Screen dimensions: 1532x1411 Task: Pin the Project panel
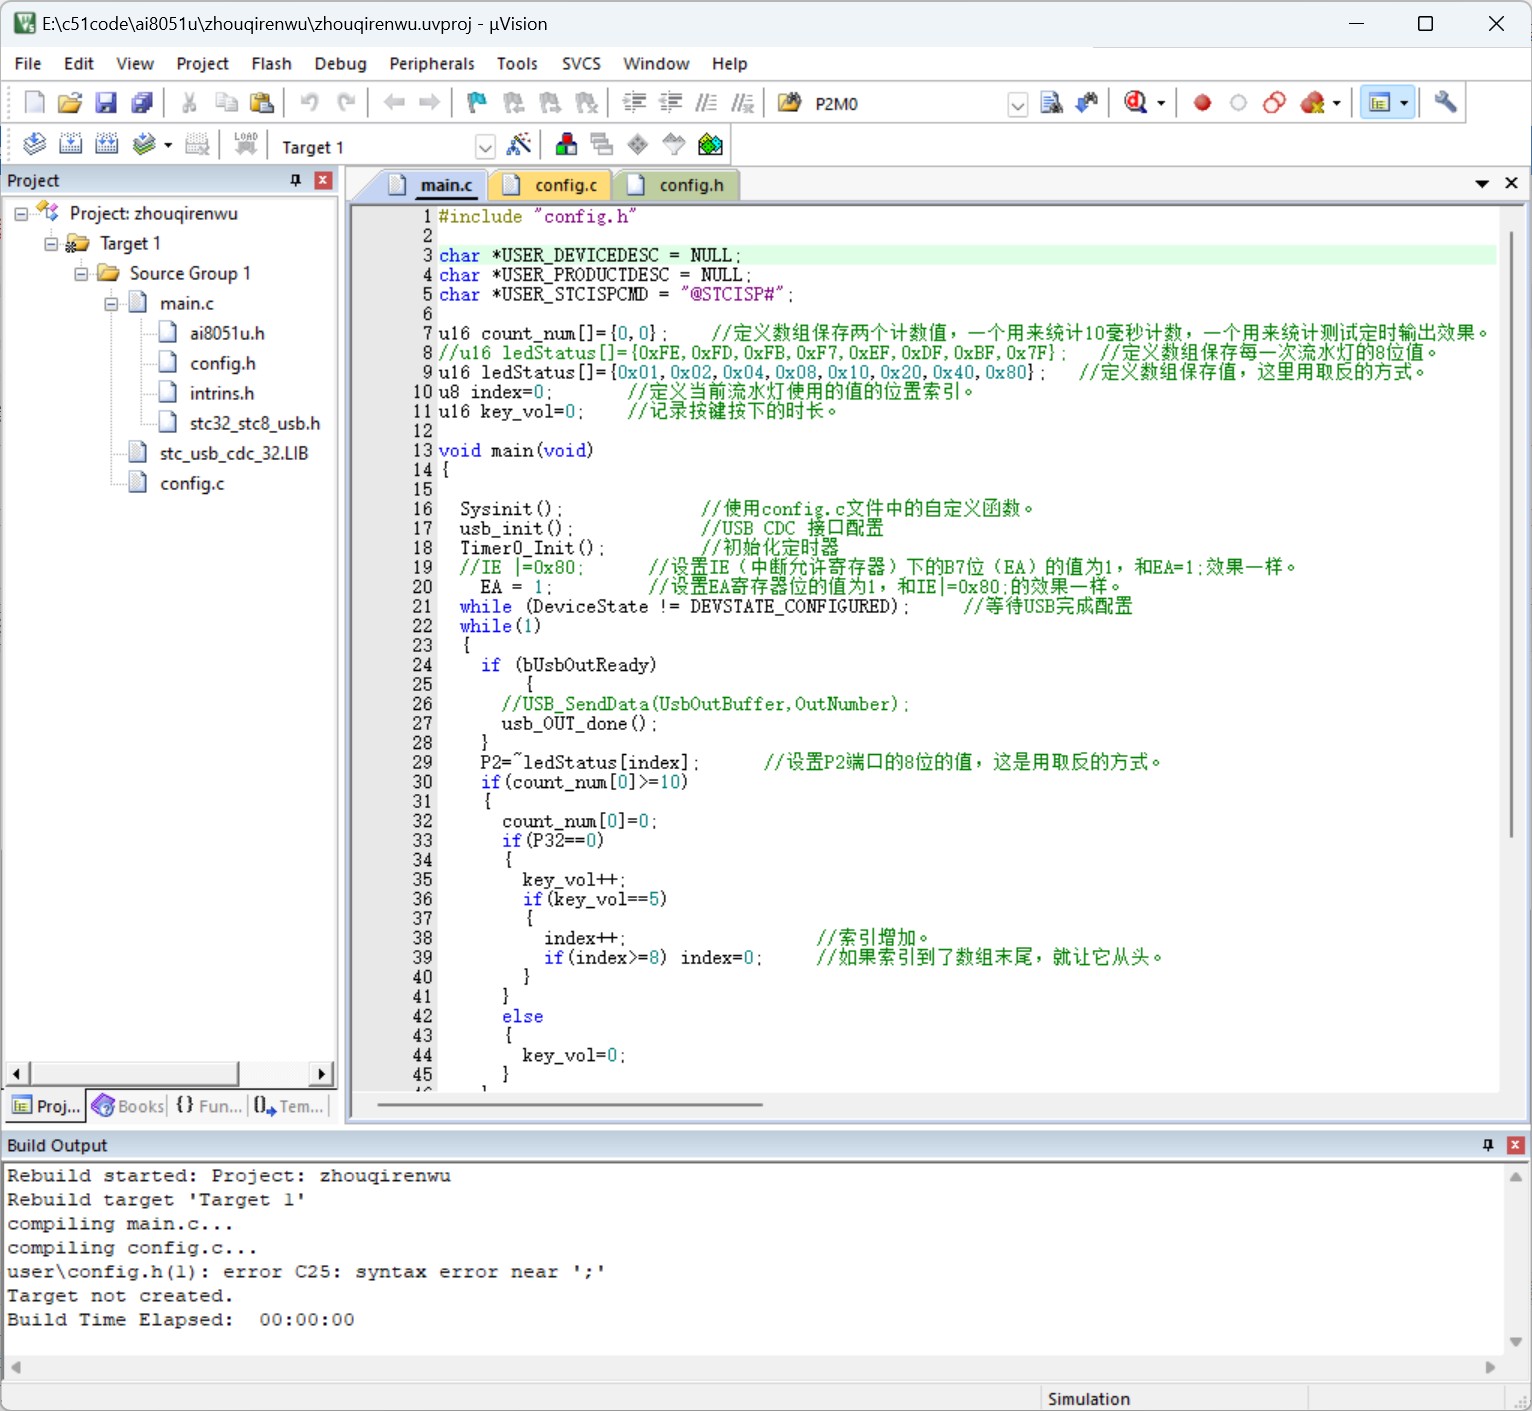coord(296,180)
